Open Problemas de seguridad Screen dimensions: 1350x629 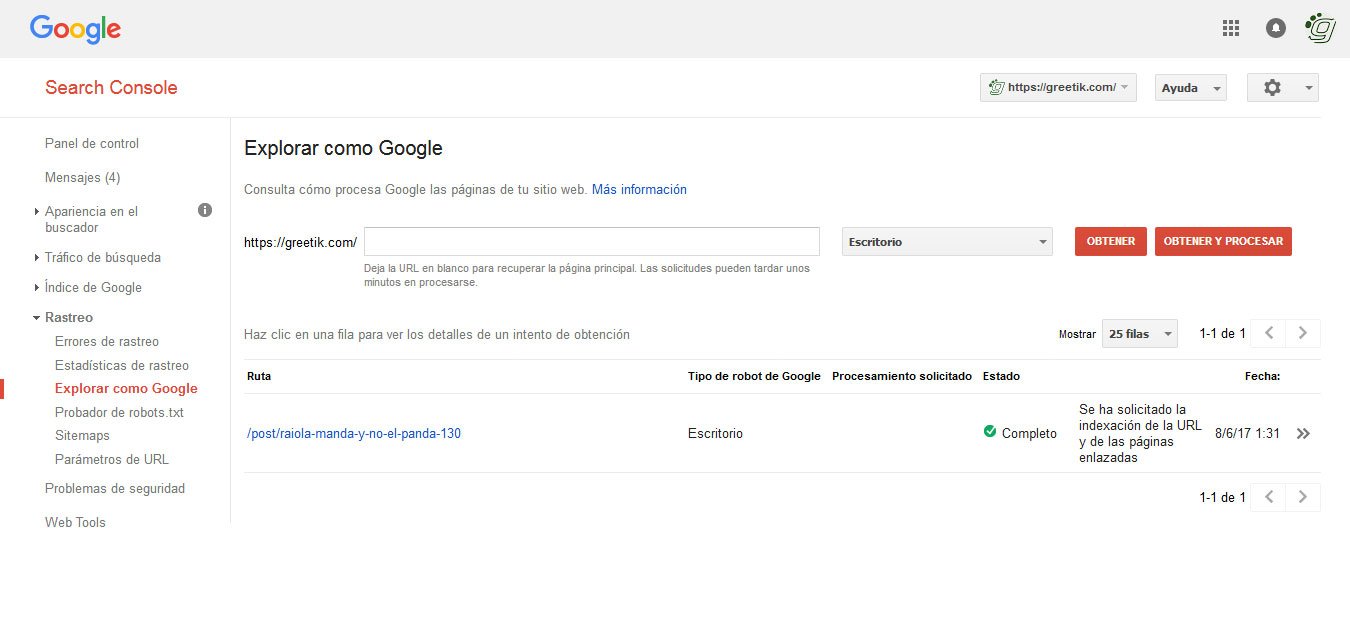[115, 488]
